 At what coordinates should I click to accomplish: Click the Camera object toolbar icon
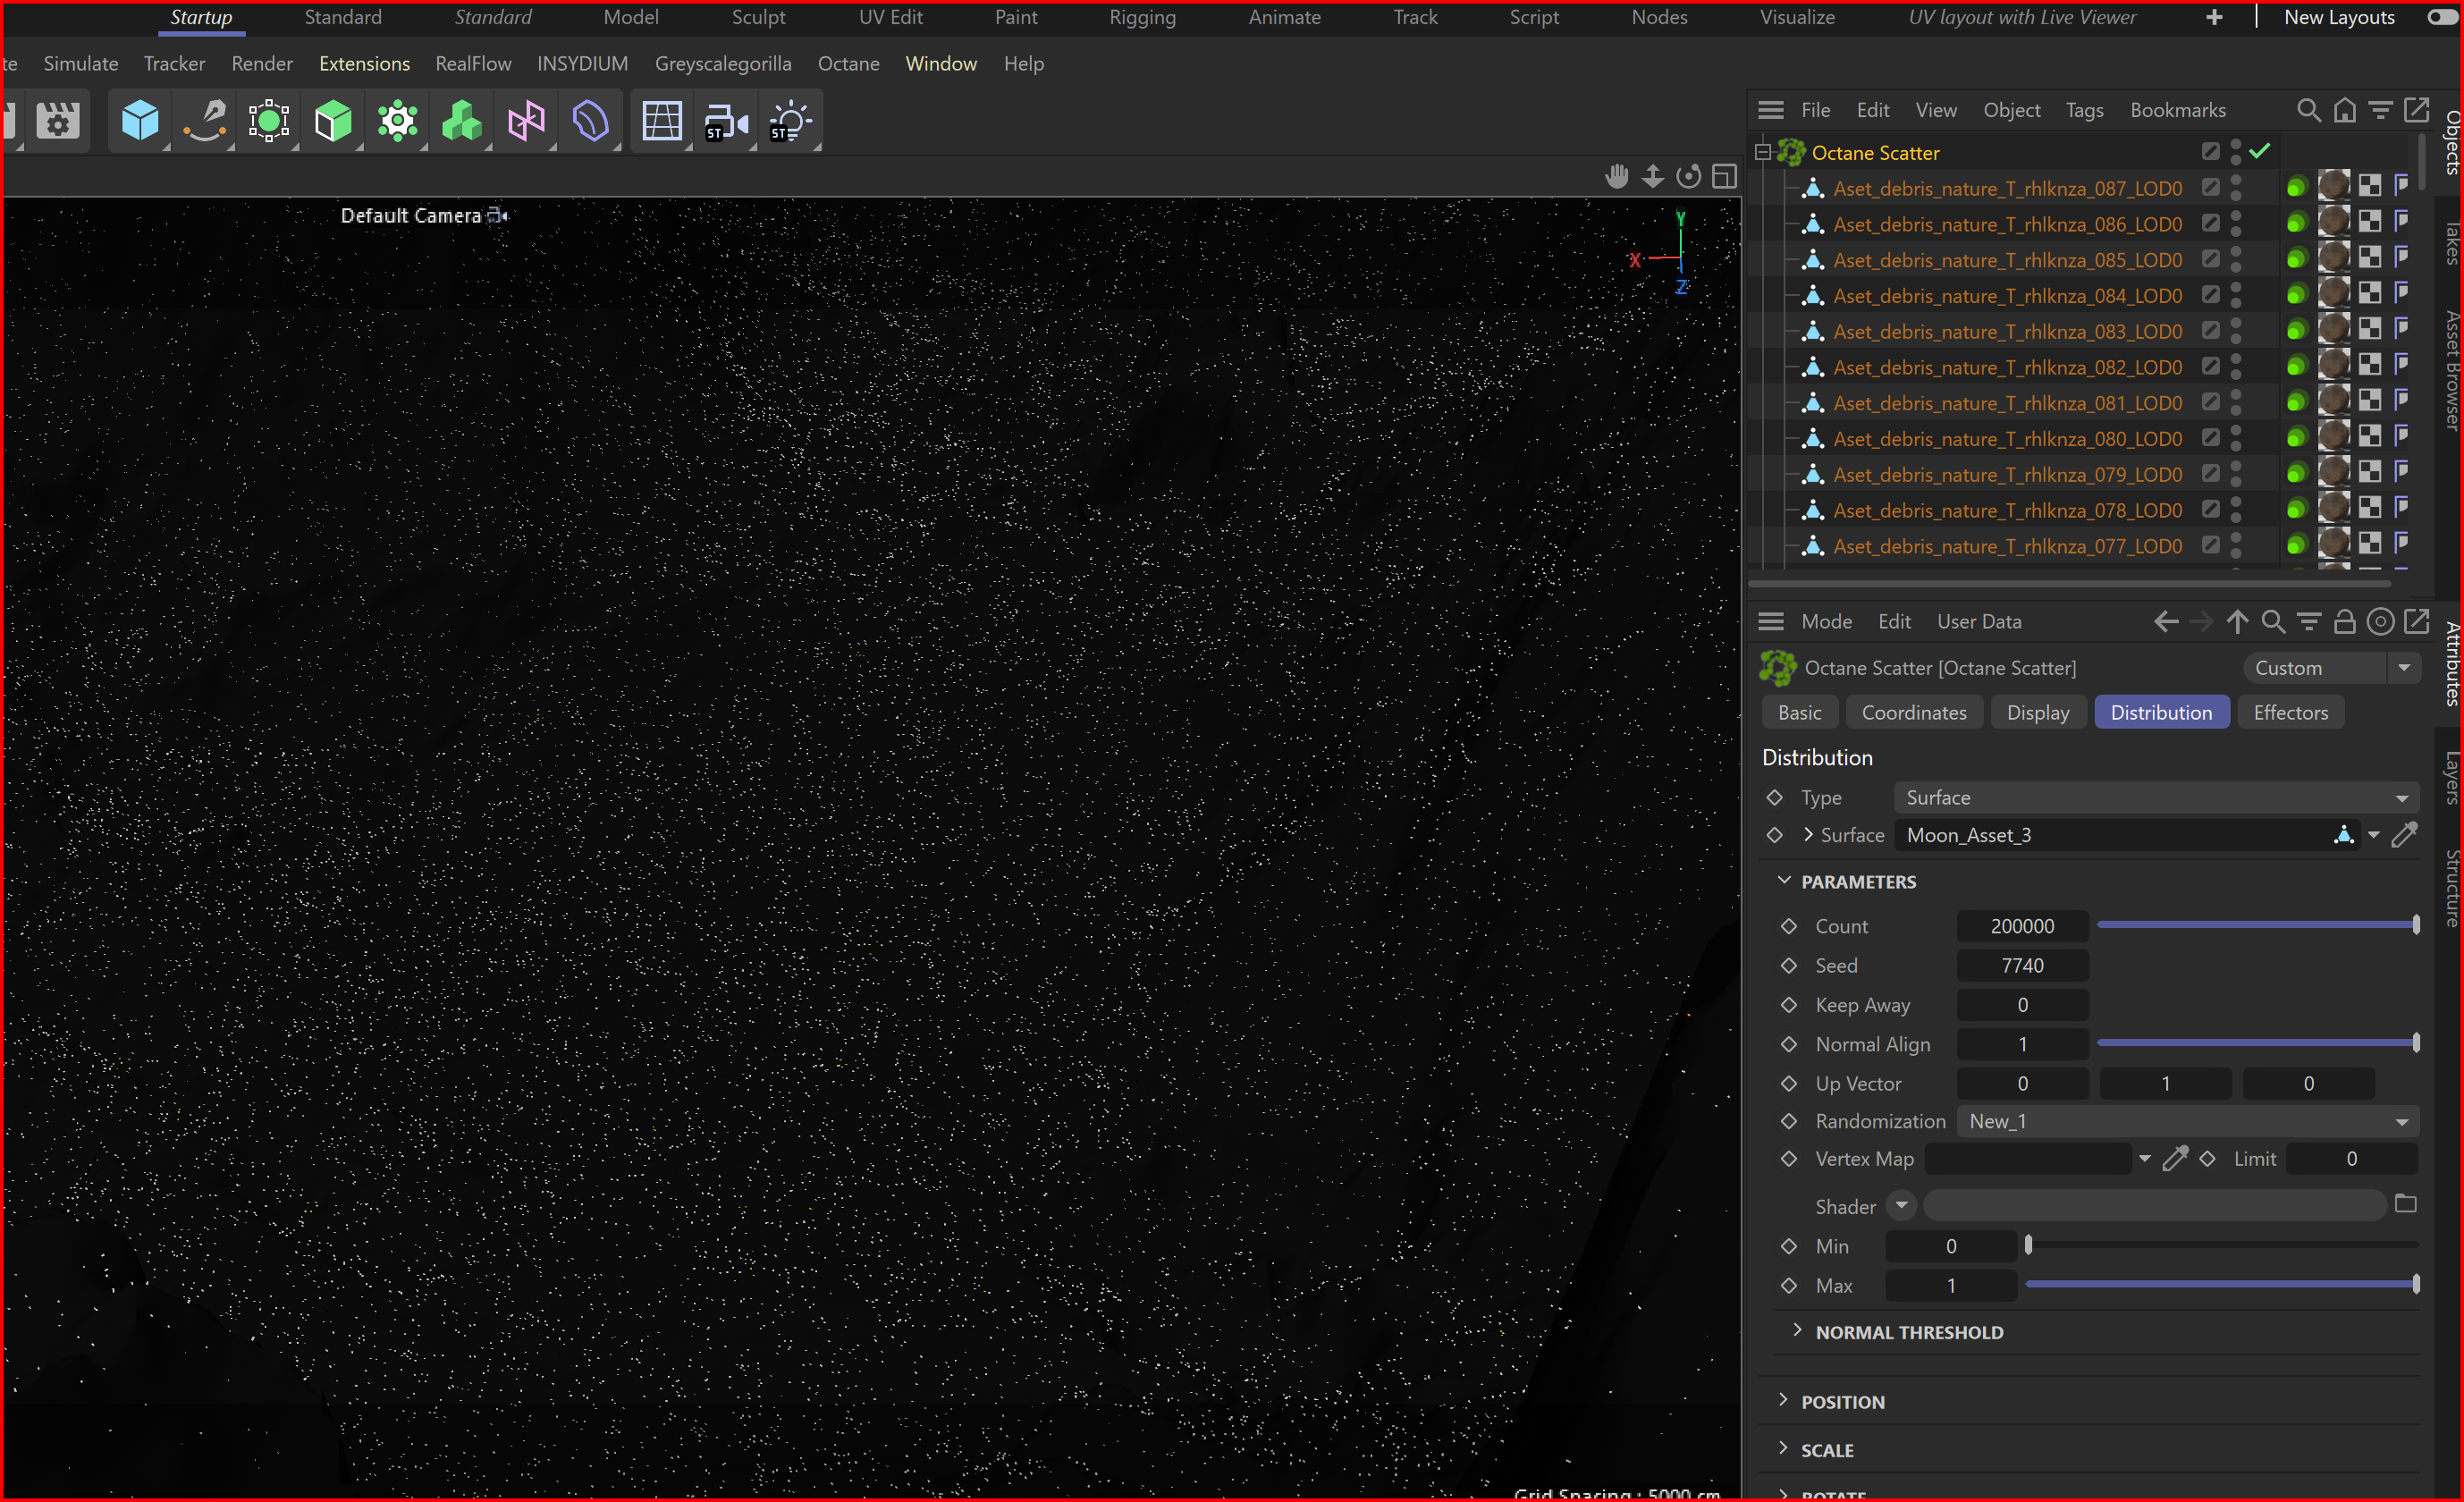[725, 122]
